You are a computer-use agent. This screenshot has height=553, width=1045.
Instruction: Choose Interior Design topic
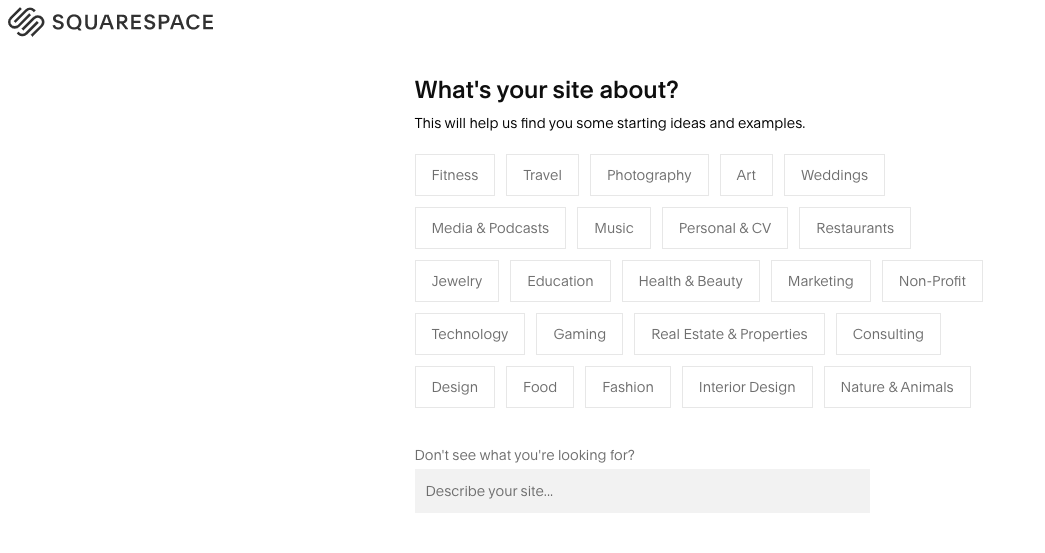click(x=747, y=387)
